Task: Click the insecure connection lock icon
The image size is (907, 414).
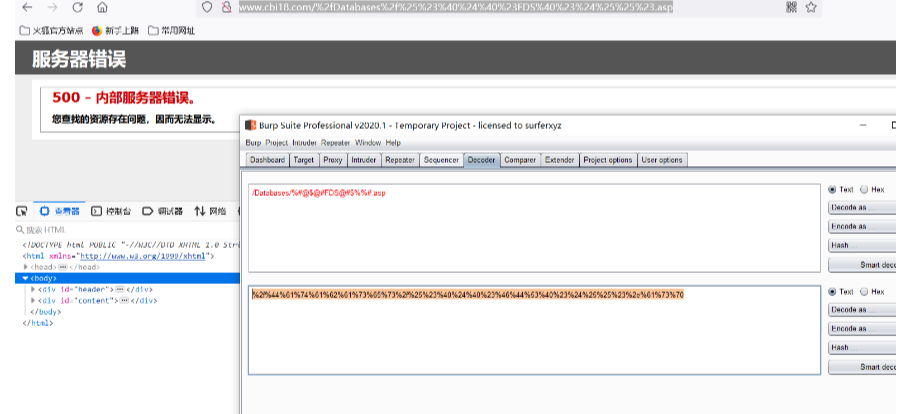Action: 227,7
